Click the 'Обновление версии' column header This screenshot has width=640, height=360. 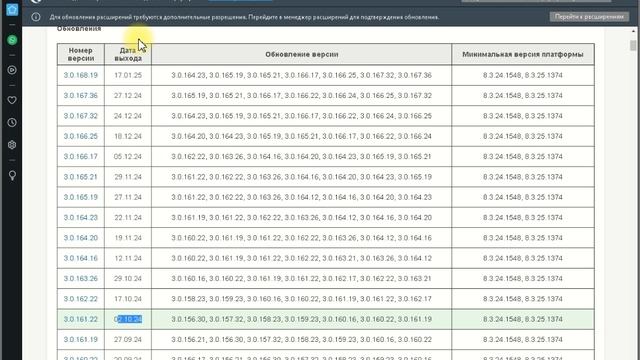tap(302, 54)
